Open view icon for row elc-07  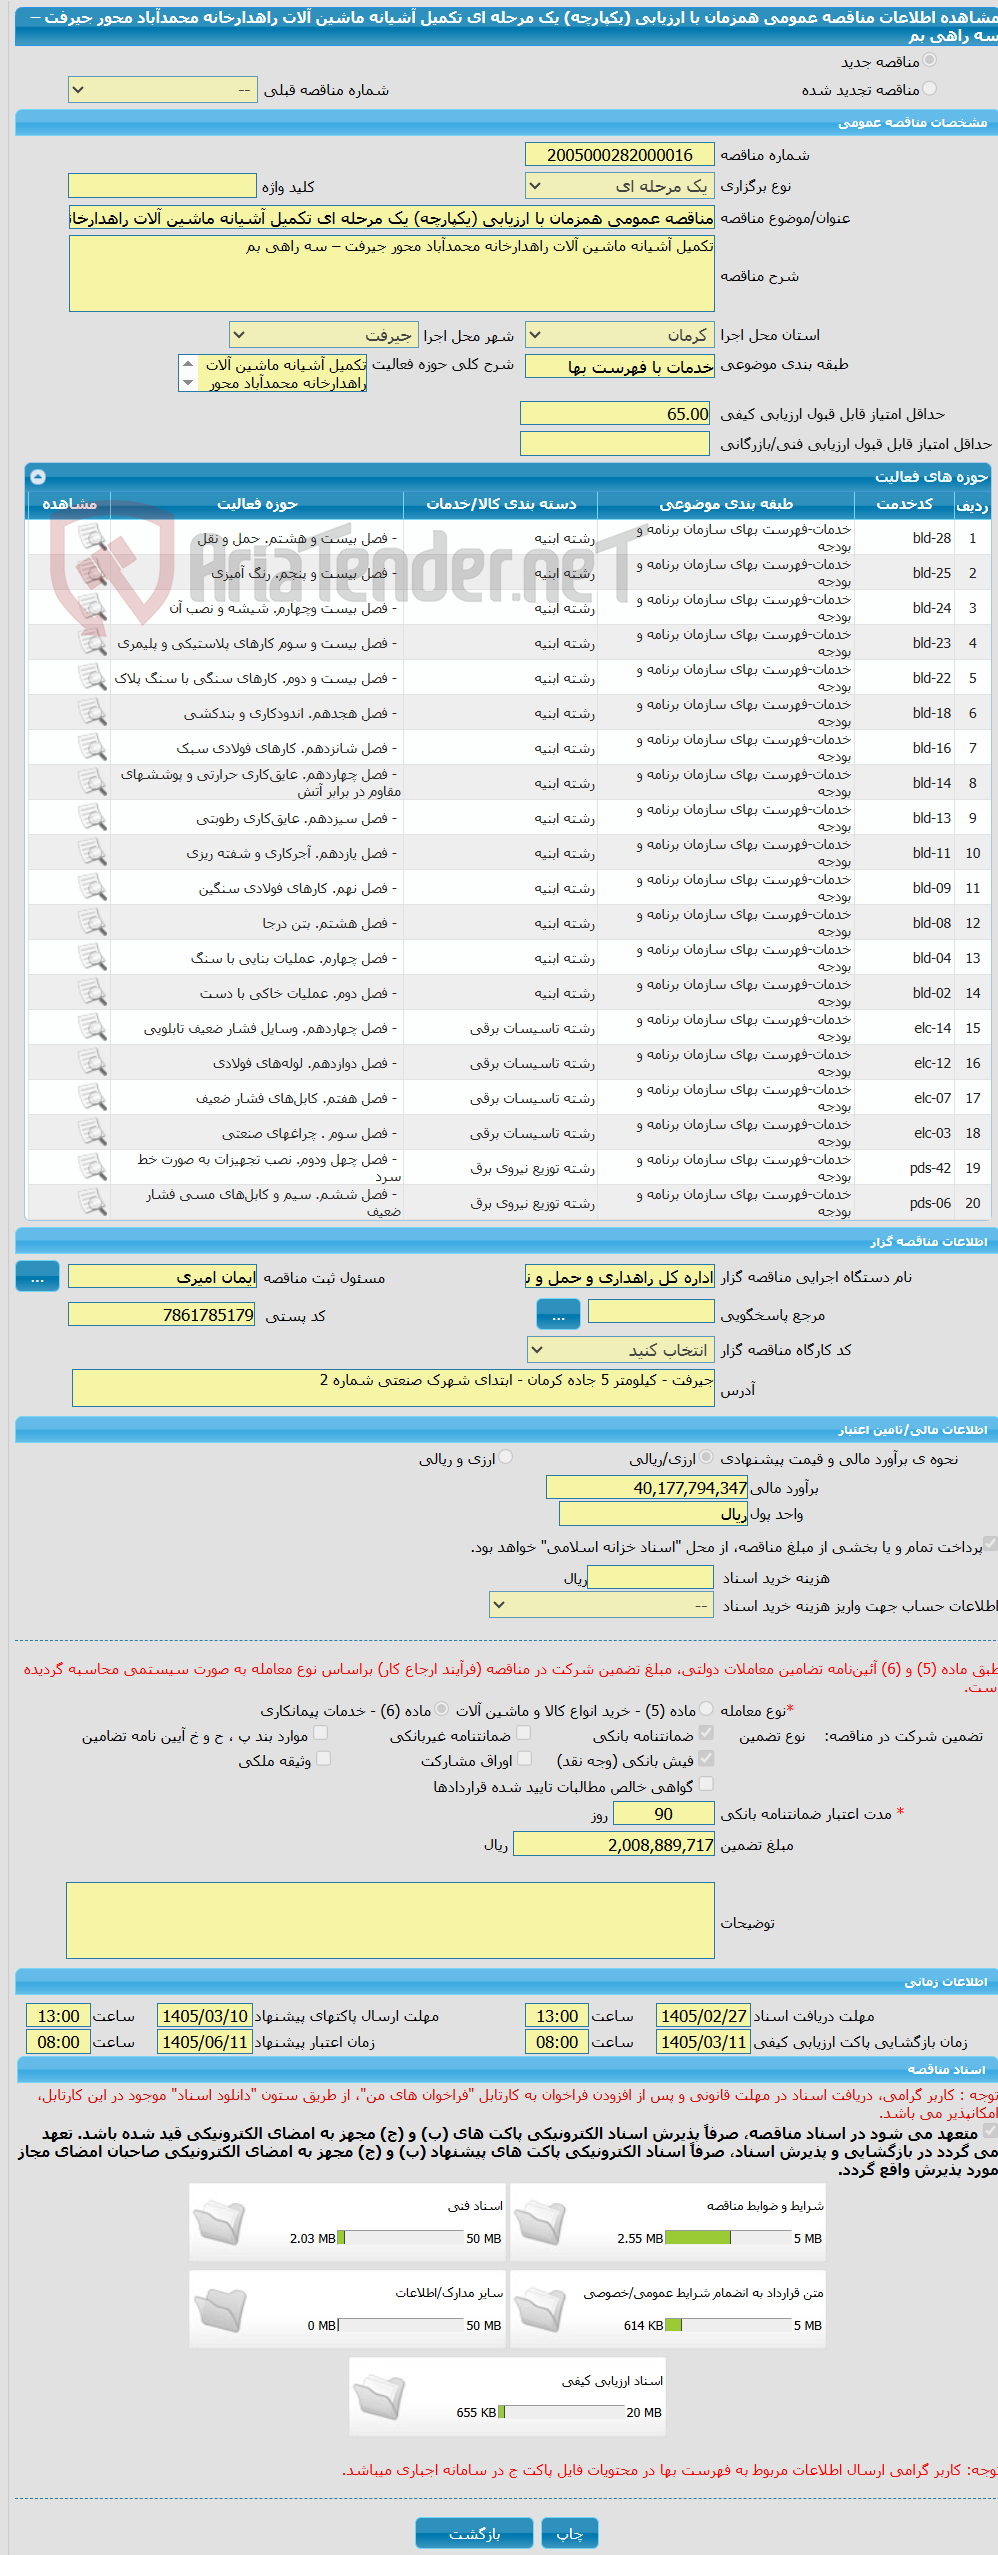92,1098
